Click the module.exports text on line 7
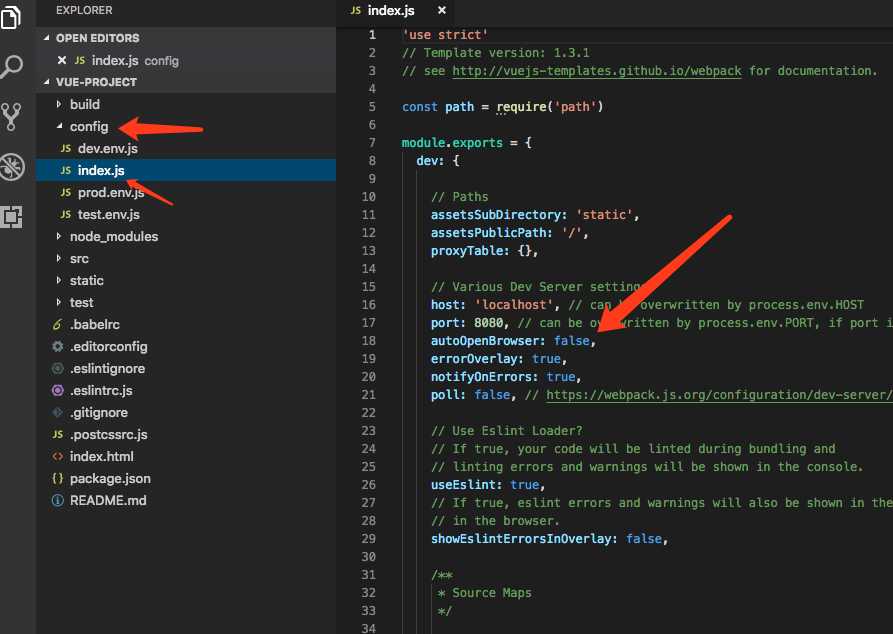The height and width of the screenshot is (634, 893). click(x=452, y=143)
